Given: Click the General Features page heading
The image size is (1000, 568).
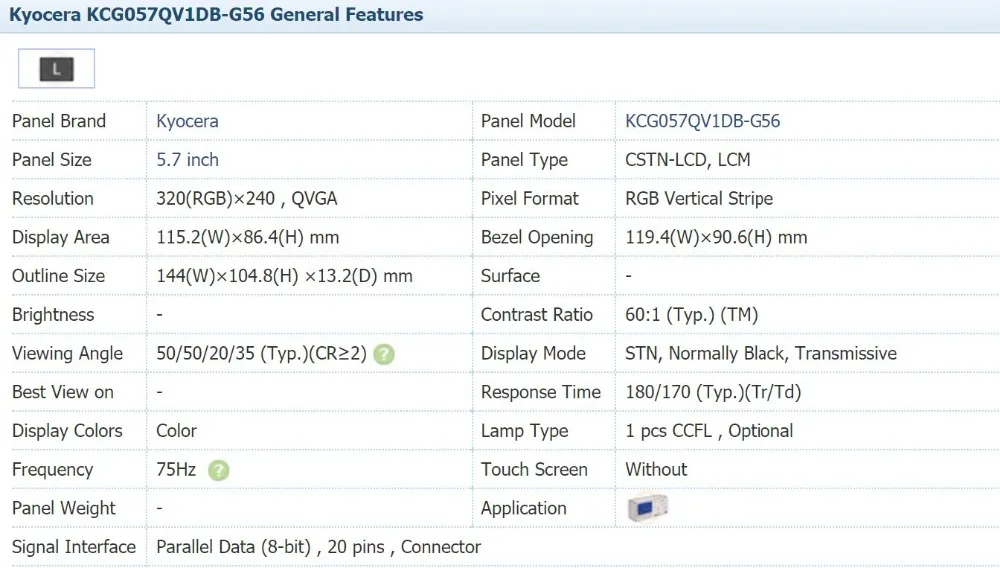Looking at the screenshot, I should (216, 15).
